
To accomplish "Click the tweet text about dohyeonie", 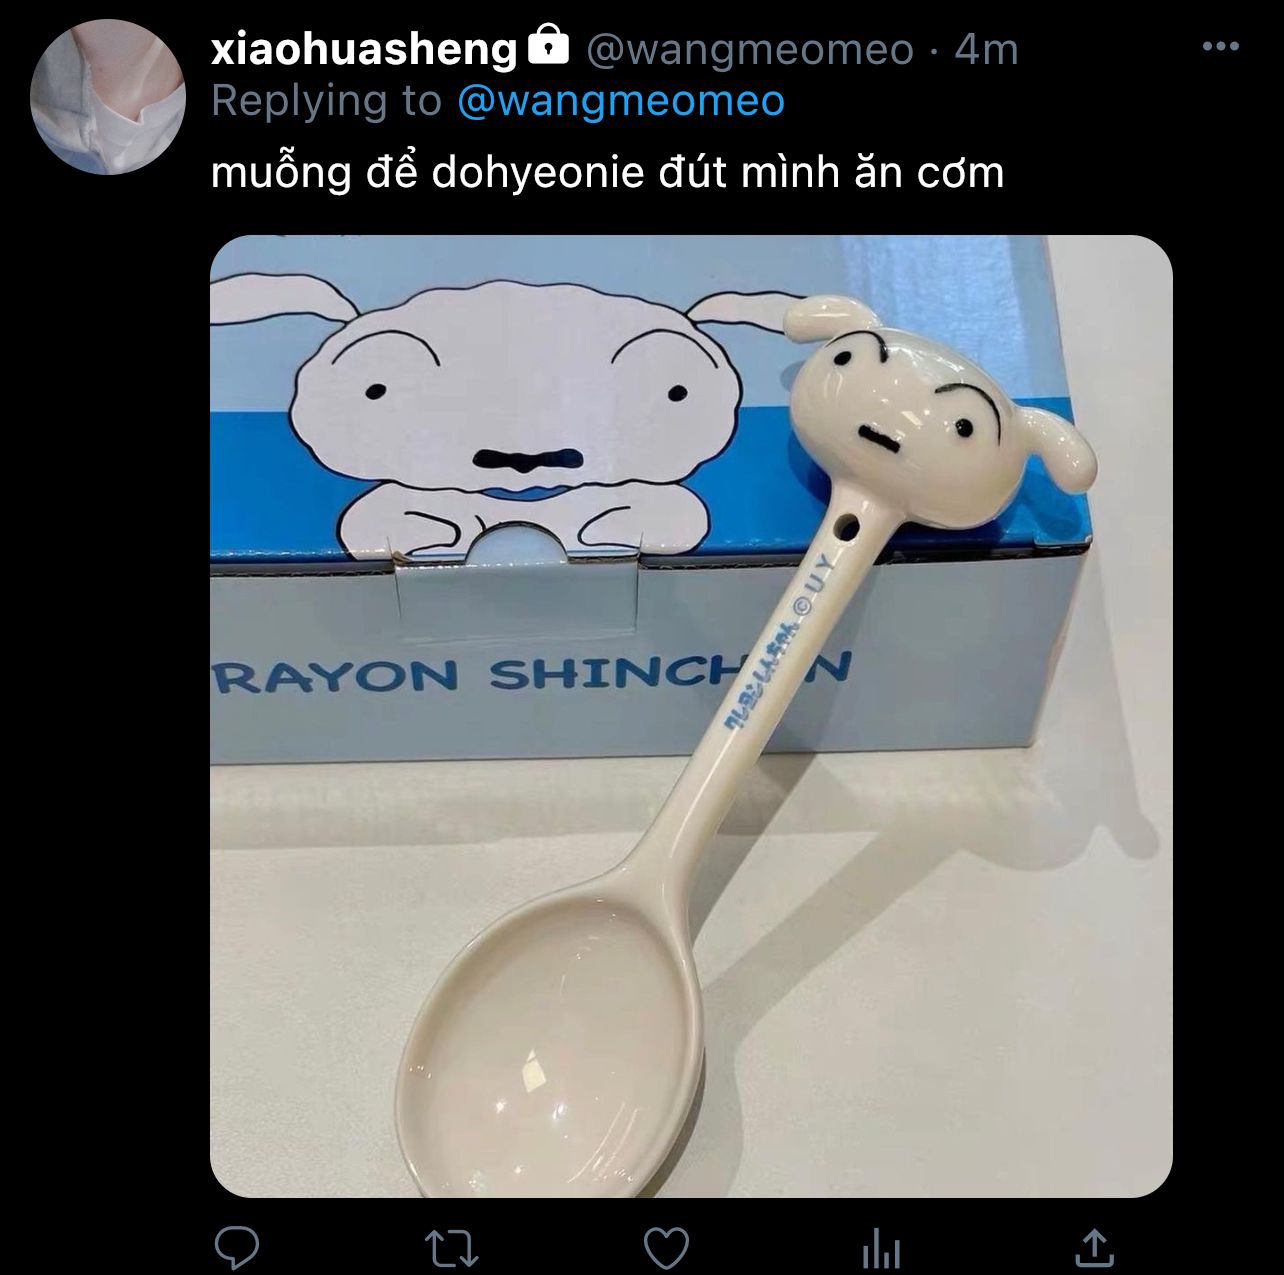I will pyautogui.click(x=607, y=172).
